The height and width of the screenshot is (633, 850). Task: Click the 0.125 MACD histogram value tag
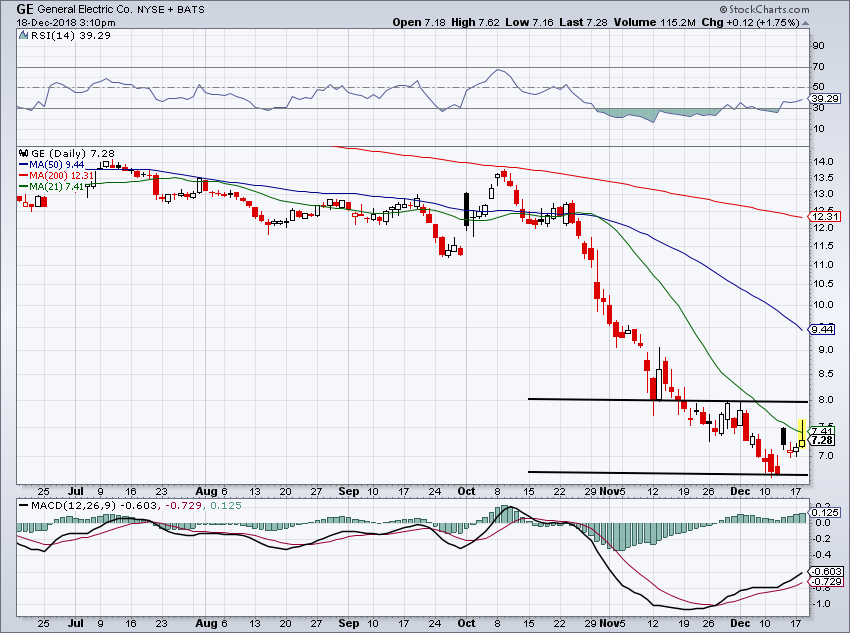[x=826, y=513]
